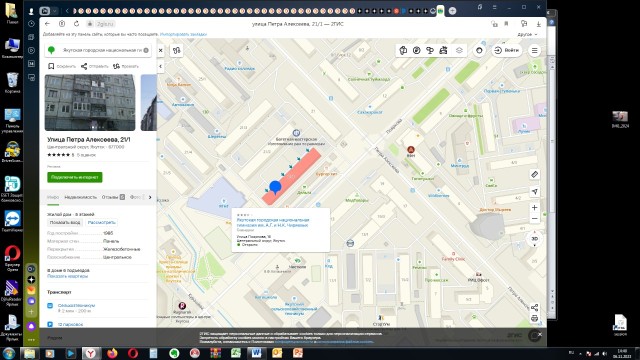Clear the search field with the round X
This screenshot has width=640, height=360.
click(x=146, y=50)
